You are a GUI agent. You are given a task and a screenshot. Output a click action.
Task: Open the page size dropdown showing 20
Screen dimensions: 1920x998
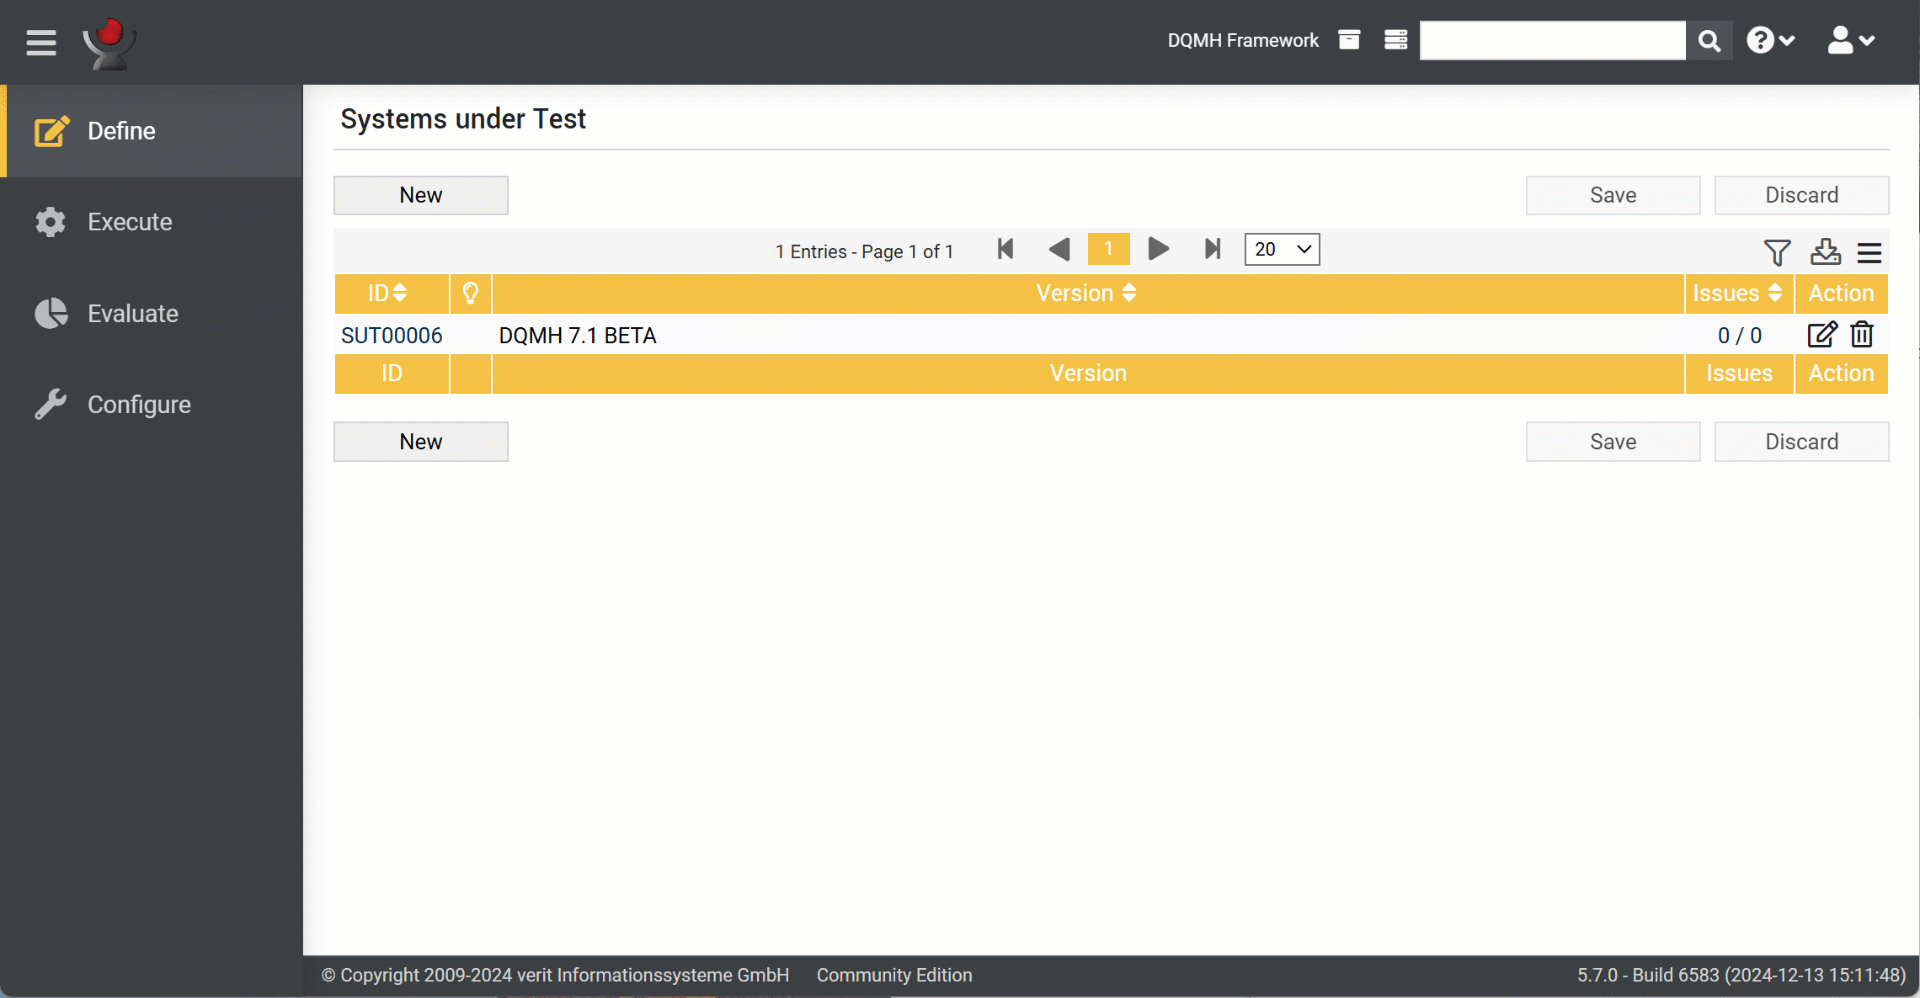pyautogui.click(x=1281, y=249)
